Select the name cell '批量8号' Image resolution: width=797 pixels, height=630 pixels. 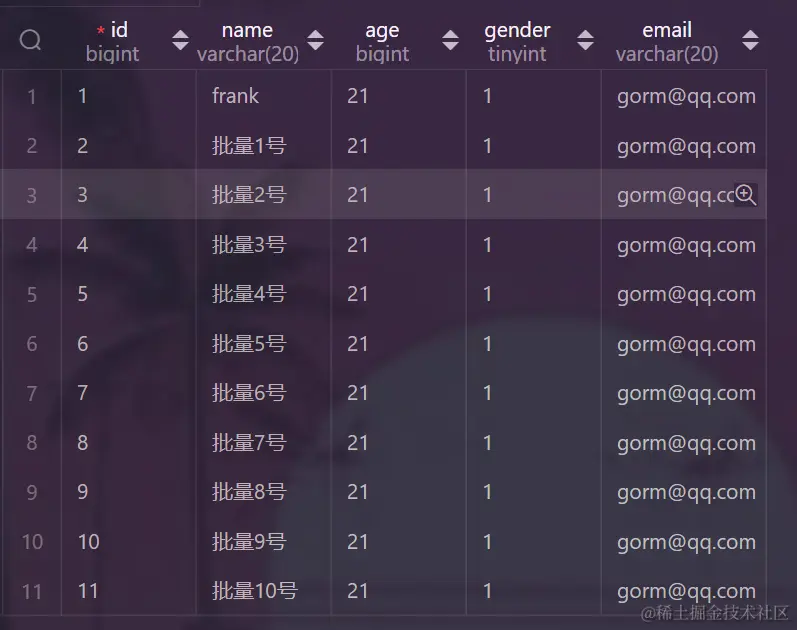pyautogui.click(x=264, y=492)
